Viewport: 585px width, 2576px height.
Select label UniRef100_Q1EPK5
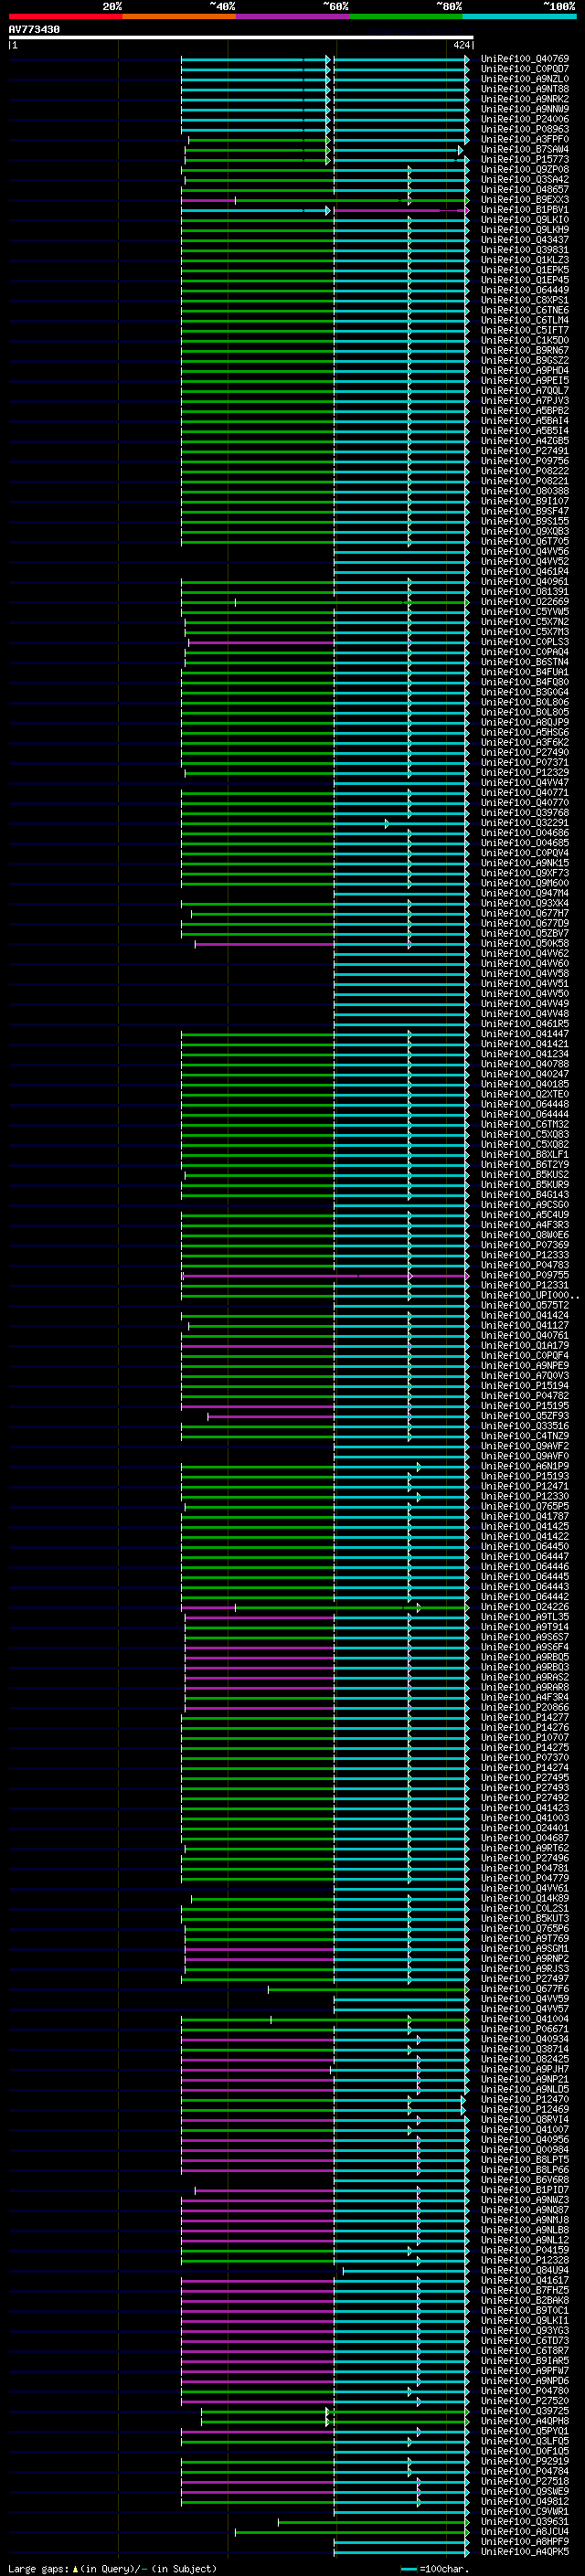pyautogui.click(x=525, y=270)
